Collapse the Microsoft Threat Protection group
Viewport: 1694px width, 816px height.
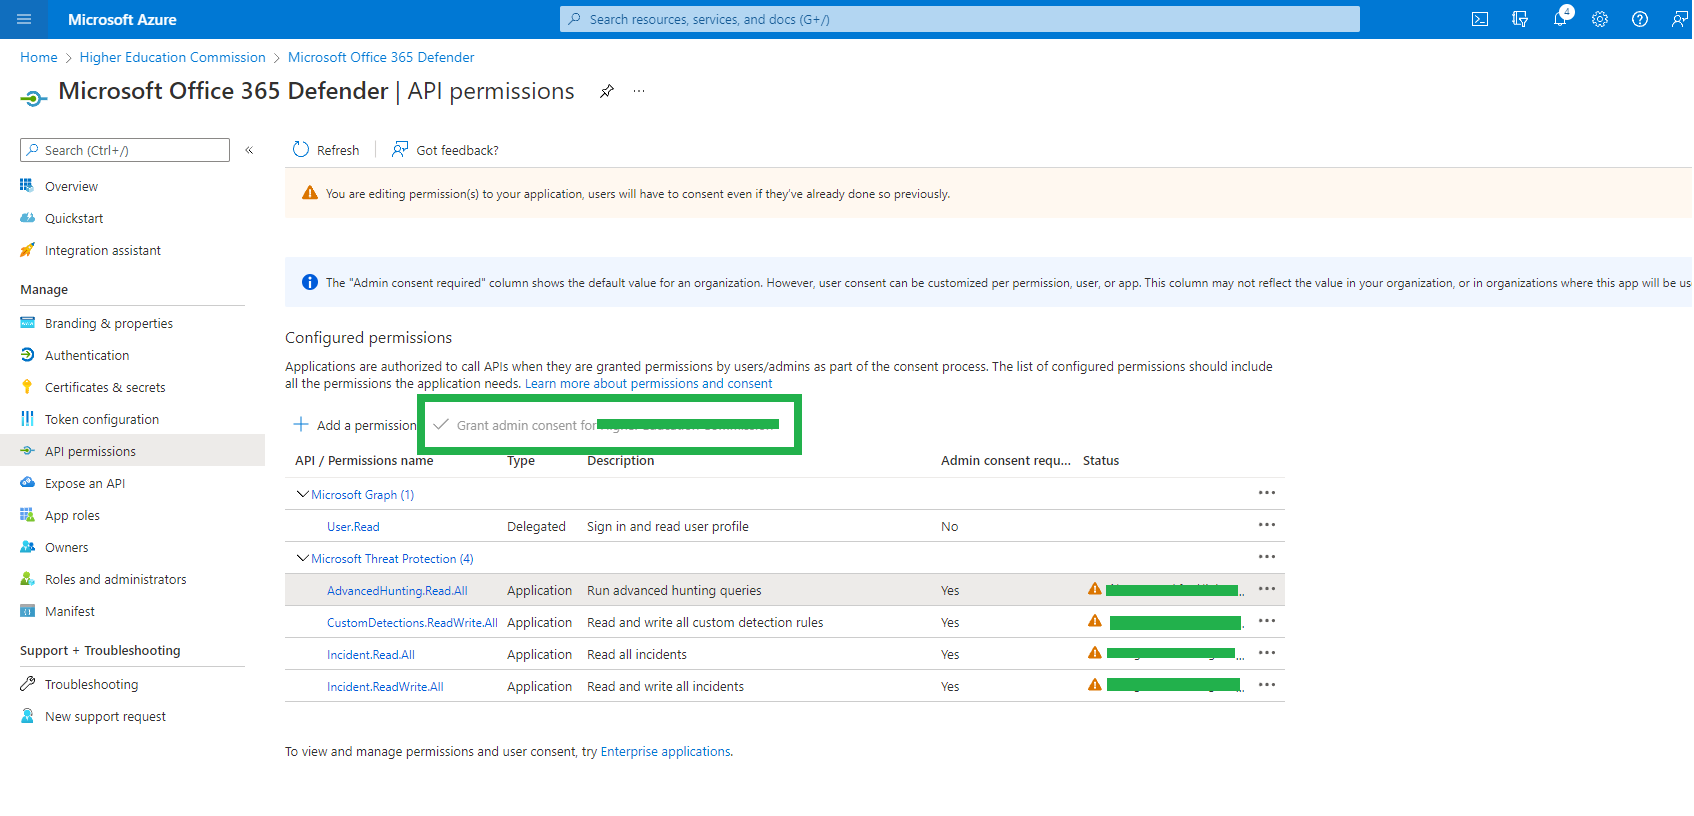click(x=302, y=558)
